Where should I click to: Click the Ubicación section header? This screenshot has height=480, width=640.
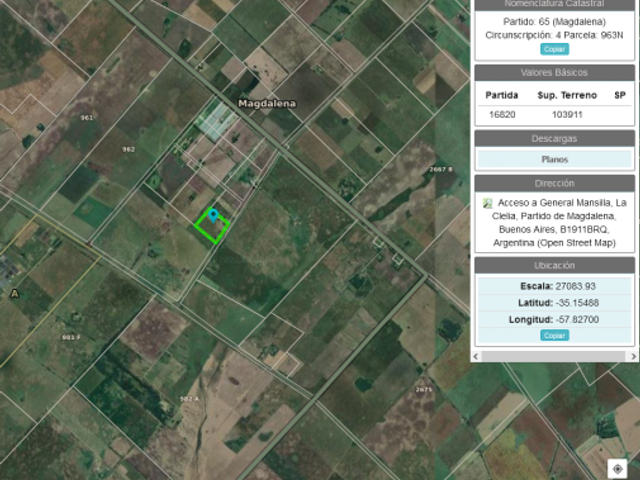pyautogui.click(x=554, y=265)
